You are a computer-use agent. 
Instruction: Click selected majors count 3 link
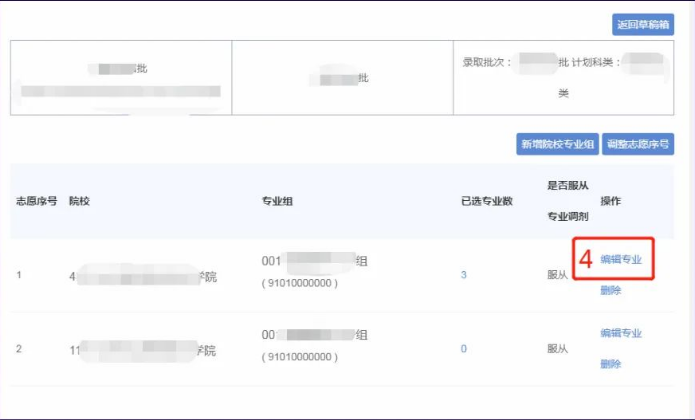click(x=464, y=275)
